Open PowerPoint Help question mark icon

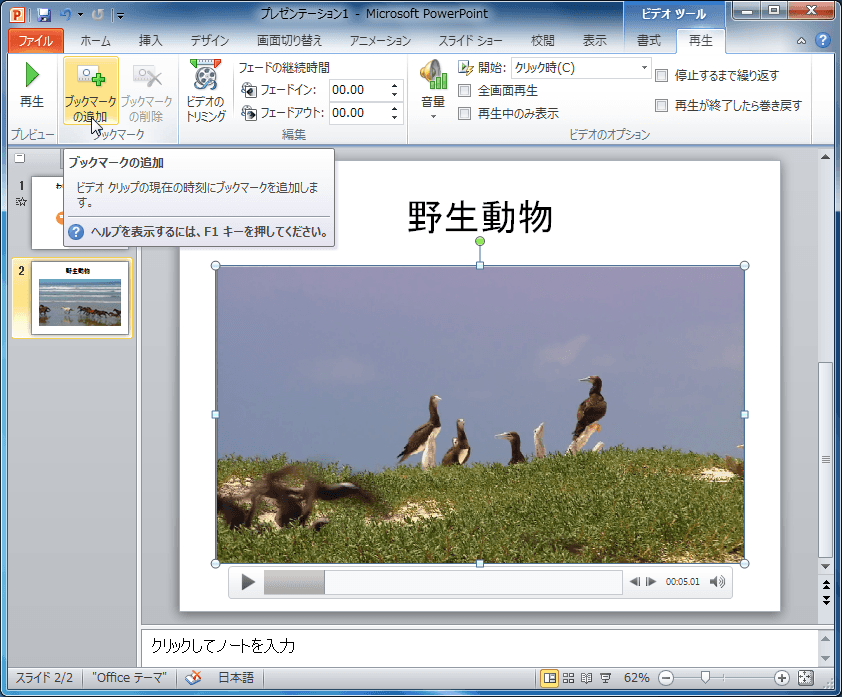point(822,40)
